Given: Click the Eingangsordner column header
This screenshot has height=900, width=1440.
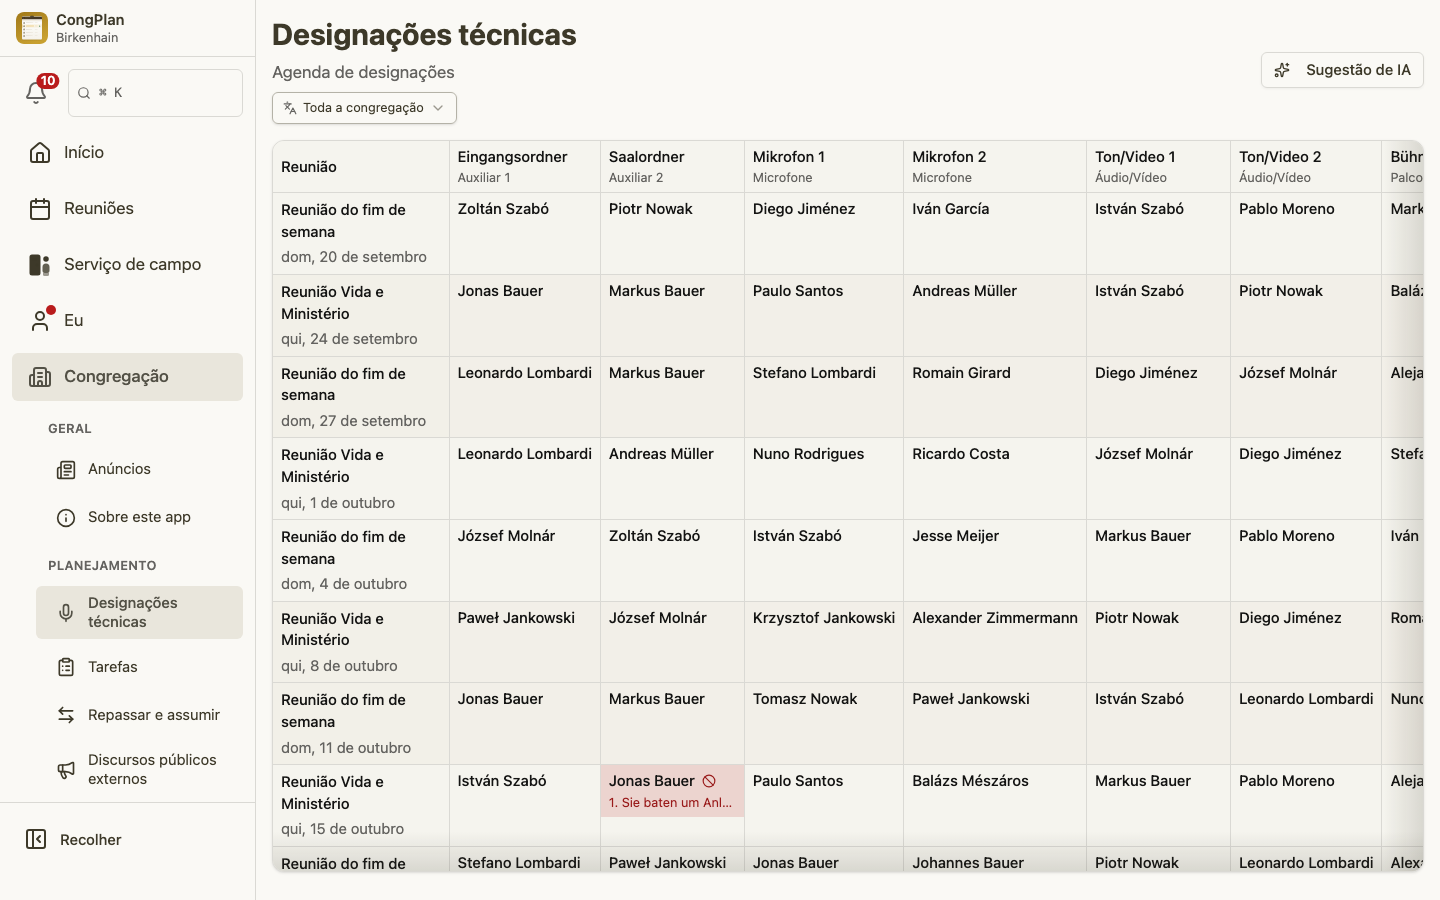Looking at the screenshot, I should [525, 167].
